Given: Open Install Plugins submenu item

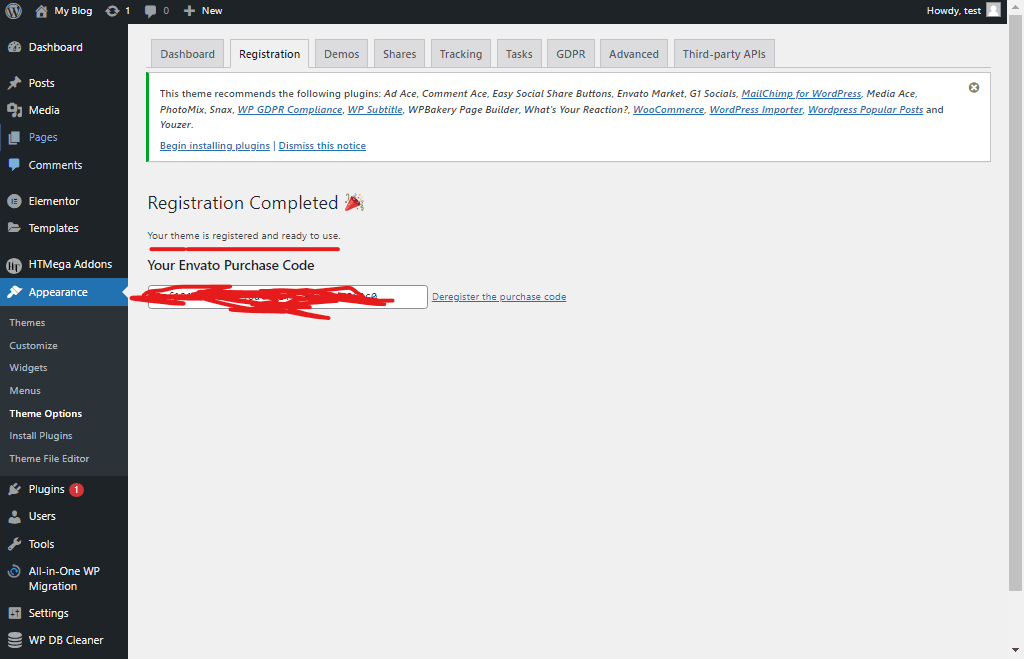Looking at the screenshot, I should 40,436.
